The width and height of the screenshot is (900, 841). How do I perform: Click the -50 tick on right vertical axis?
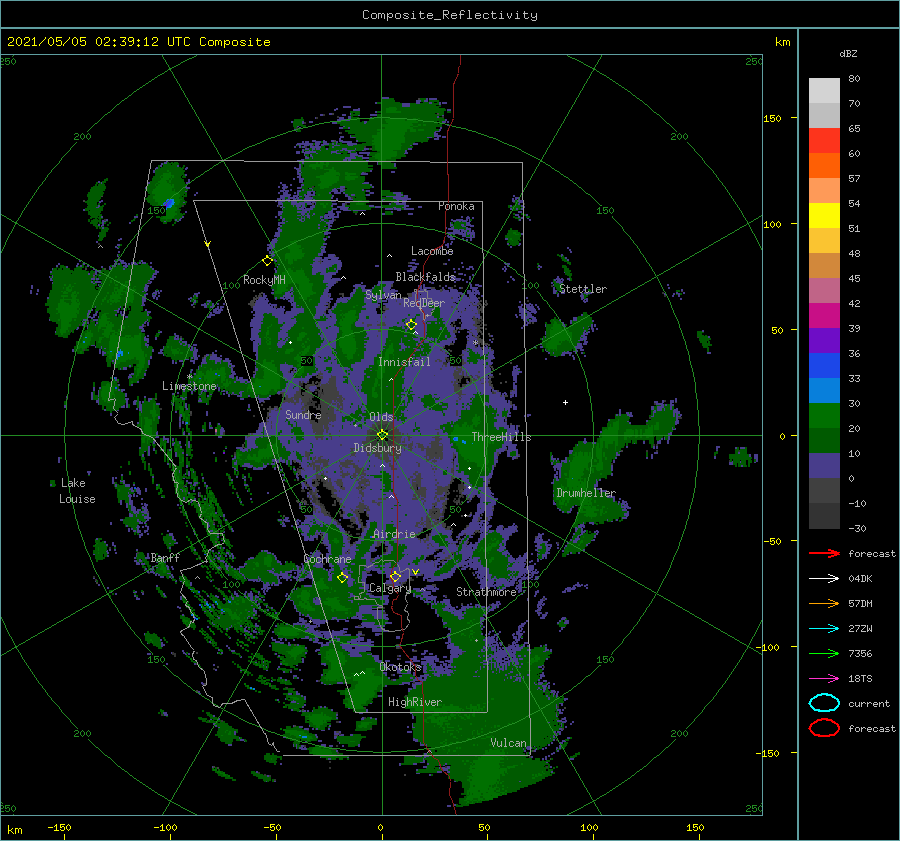tap(773, 541)
